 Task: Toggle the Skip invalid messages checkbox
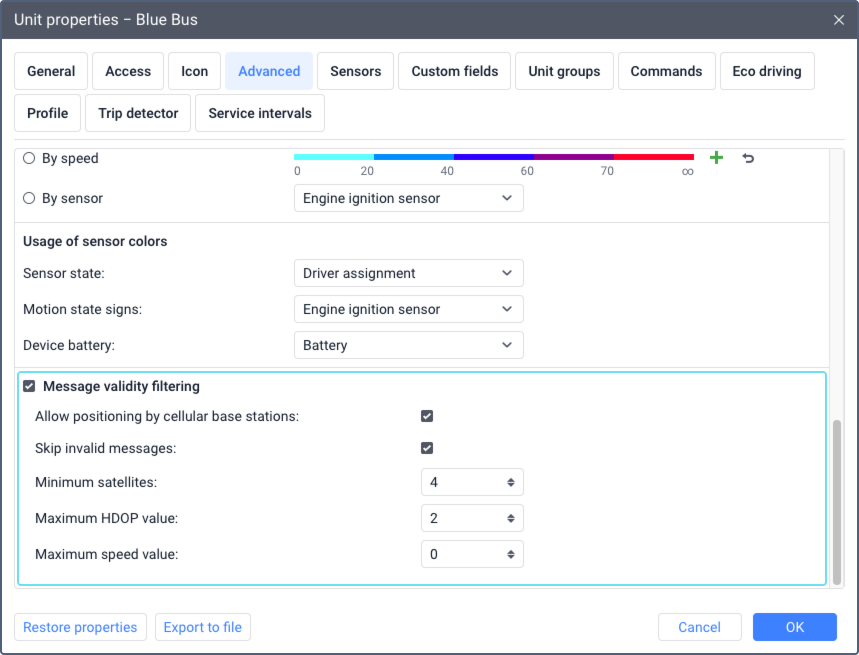point(427,448)
